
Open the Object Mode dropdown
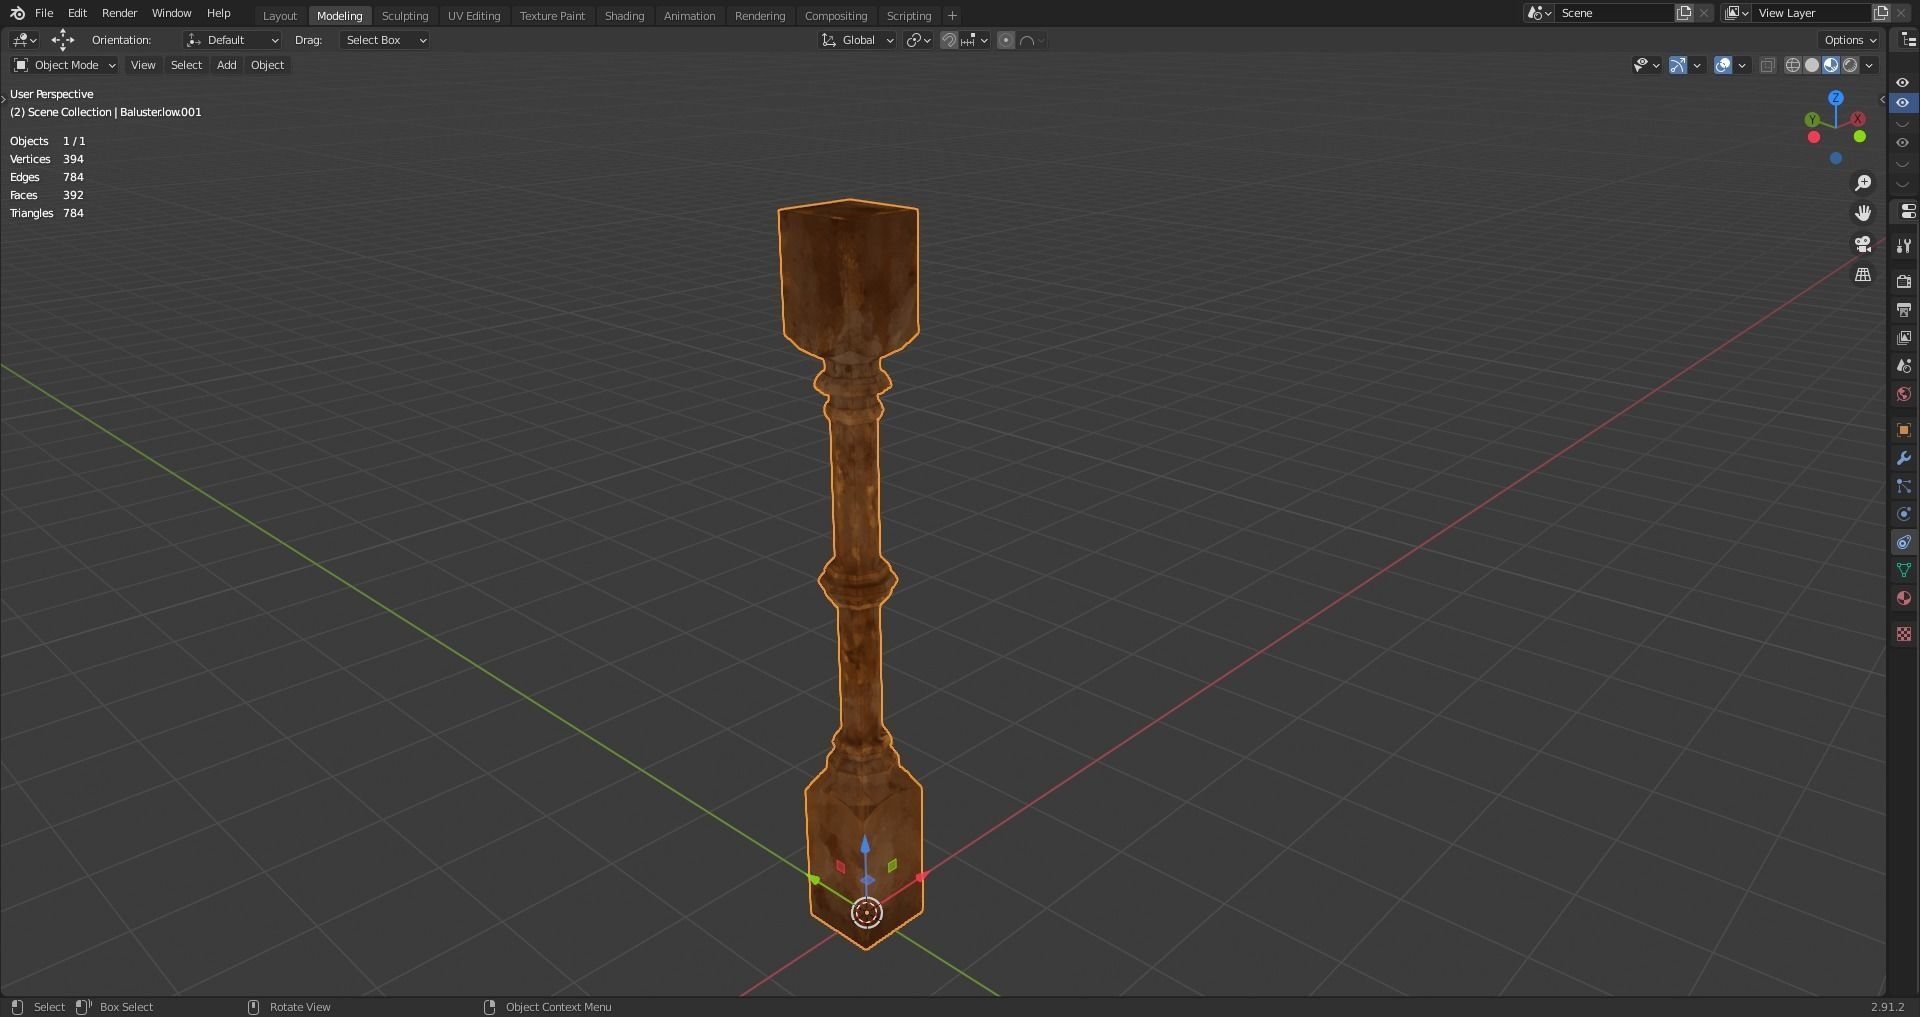coord(64,65)
